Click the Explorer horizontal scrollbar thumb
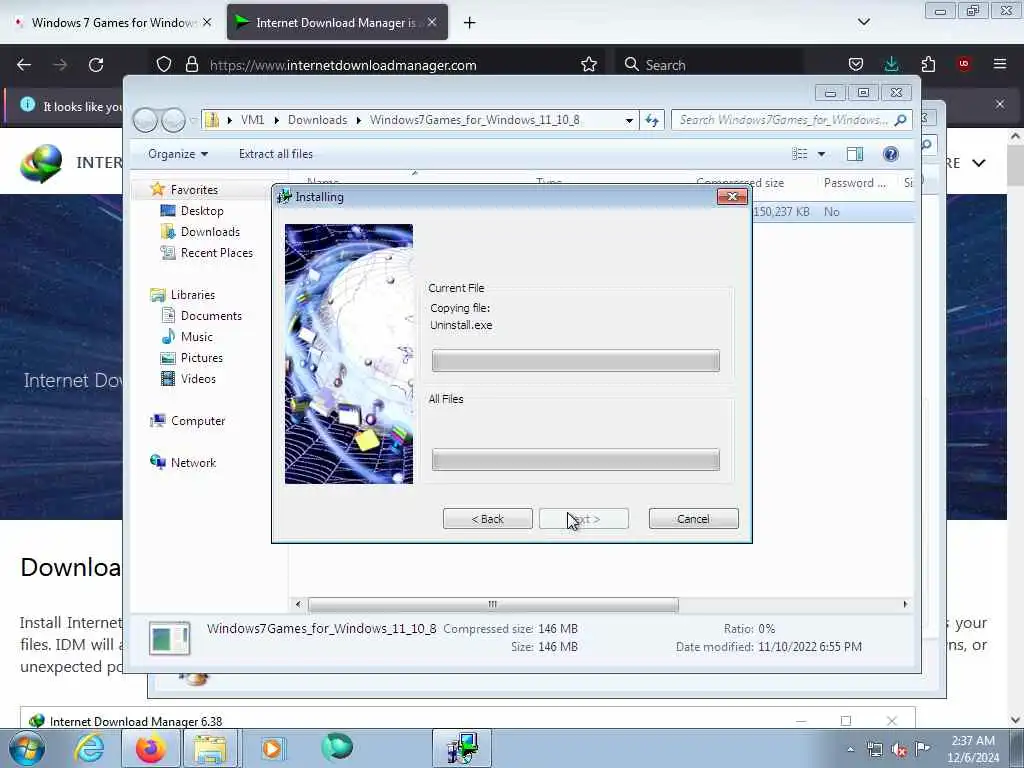 pos(493,605)
